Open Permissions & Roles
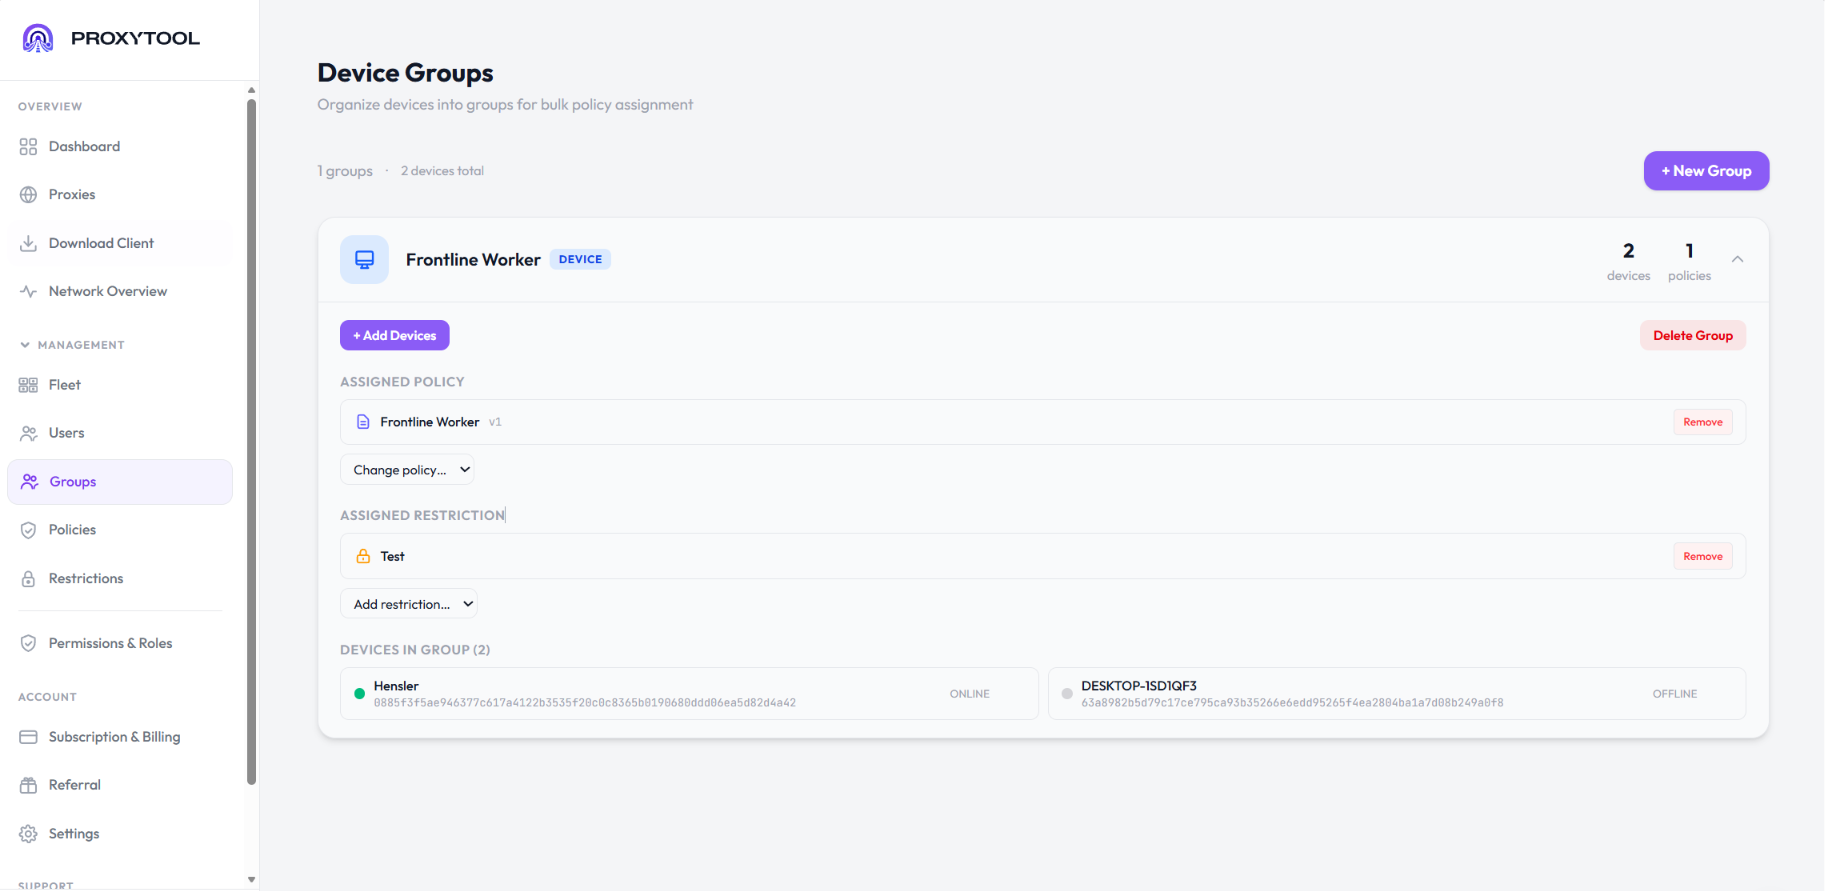 [x=120, y=643]
